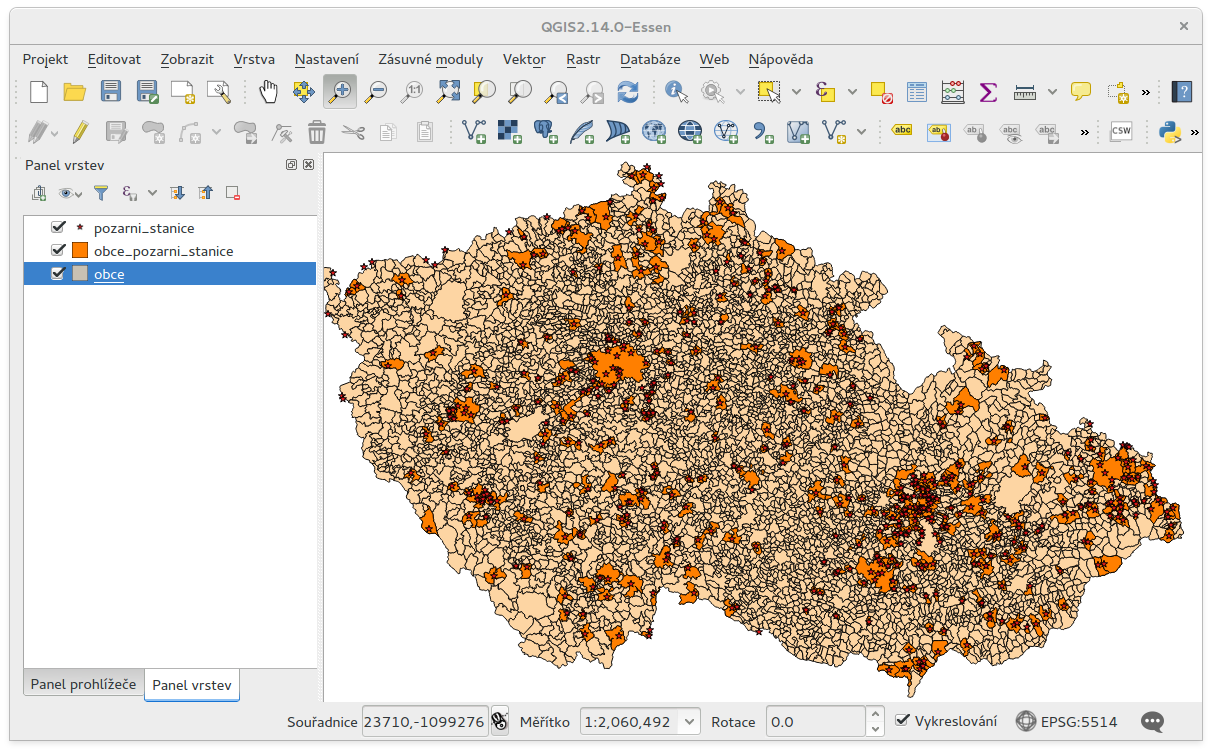This screenshot has width=1212, height=750.
Task: Save the project with floppy icon
Action: (111, 92)
